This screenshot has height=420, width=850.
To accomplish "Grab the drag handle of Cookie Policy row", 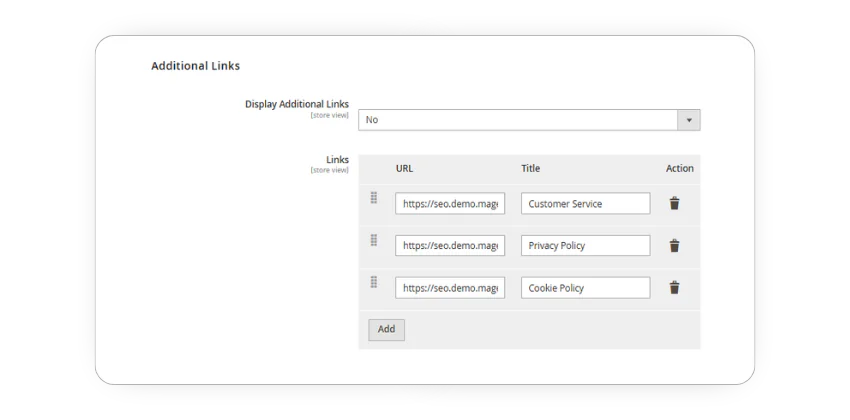I will click(374, 282).
